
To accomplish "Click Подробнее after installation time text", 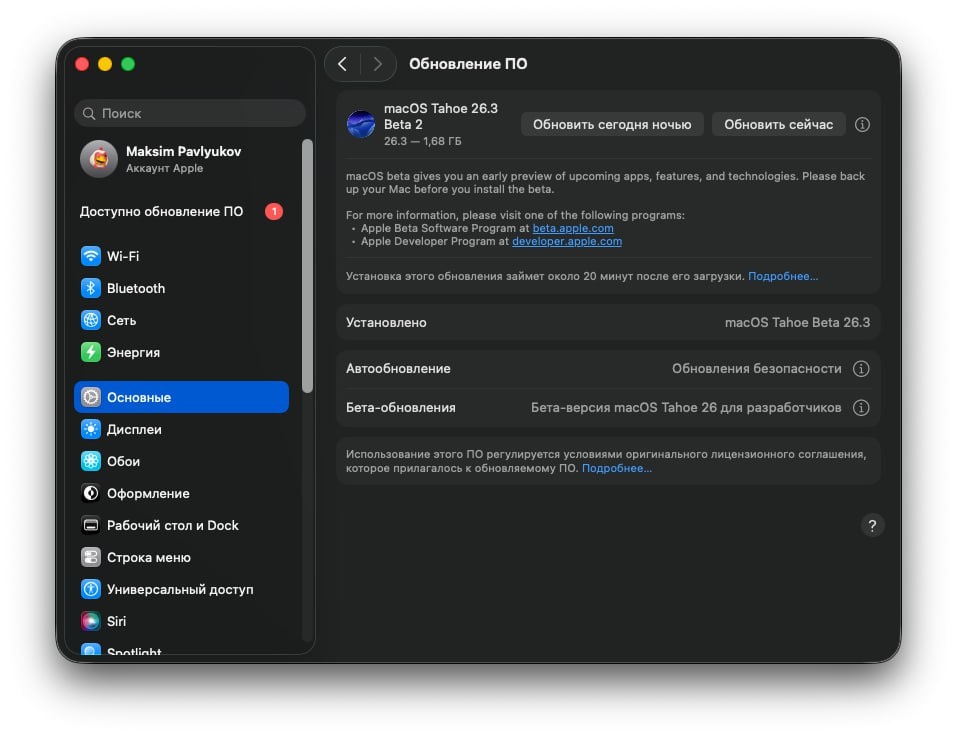I will tap(782, 276).
